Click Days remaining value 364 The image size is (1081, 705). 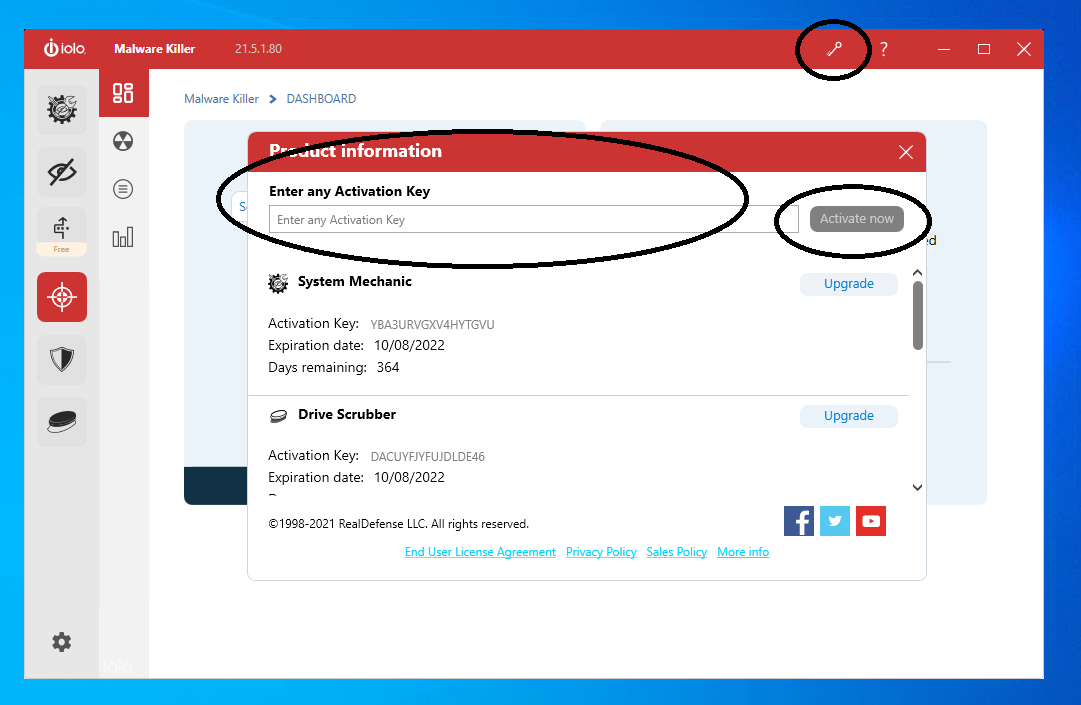click(x=388, y=367)
